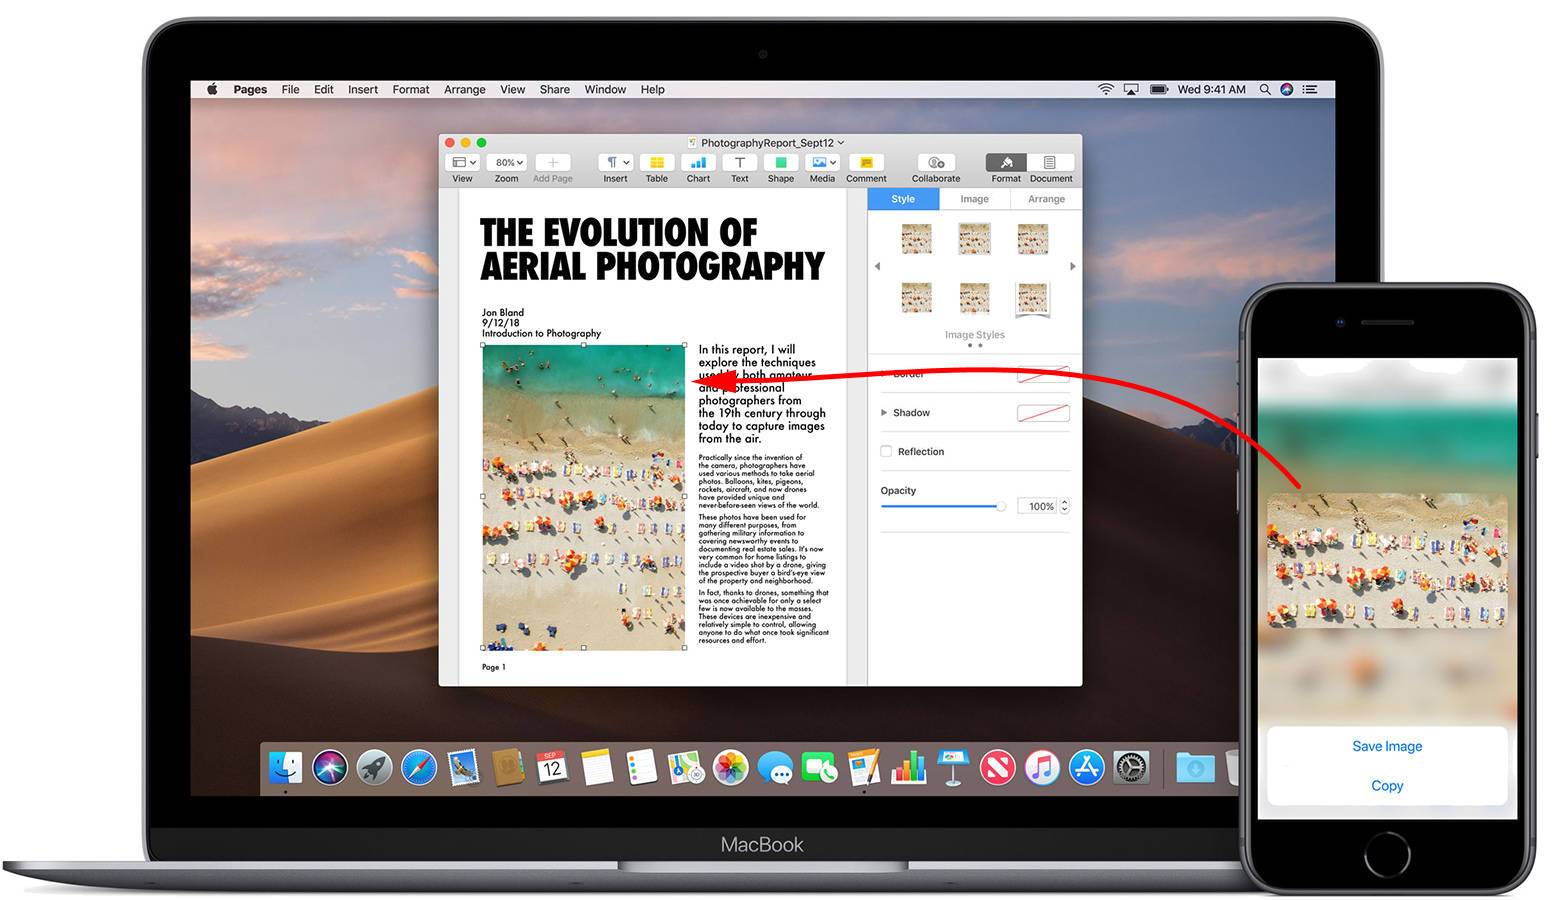
Task: Toggle the Format inspector button
Action: coord(1006,163)
